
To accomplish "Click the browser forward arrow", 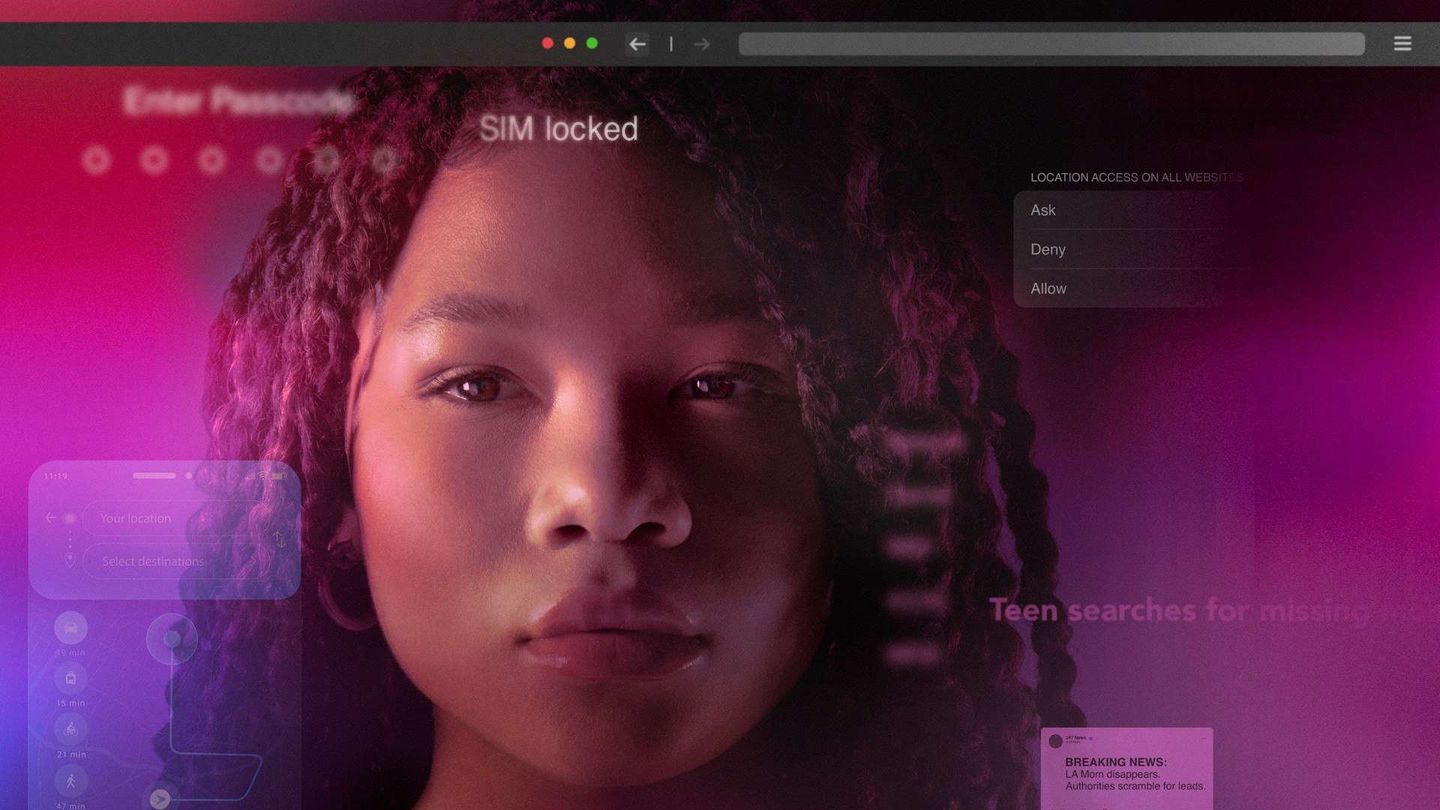I will coord(702,44).
